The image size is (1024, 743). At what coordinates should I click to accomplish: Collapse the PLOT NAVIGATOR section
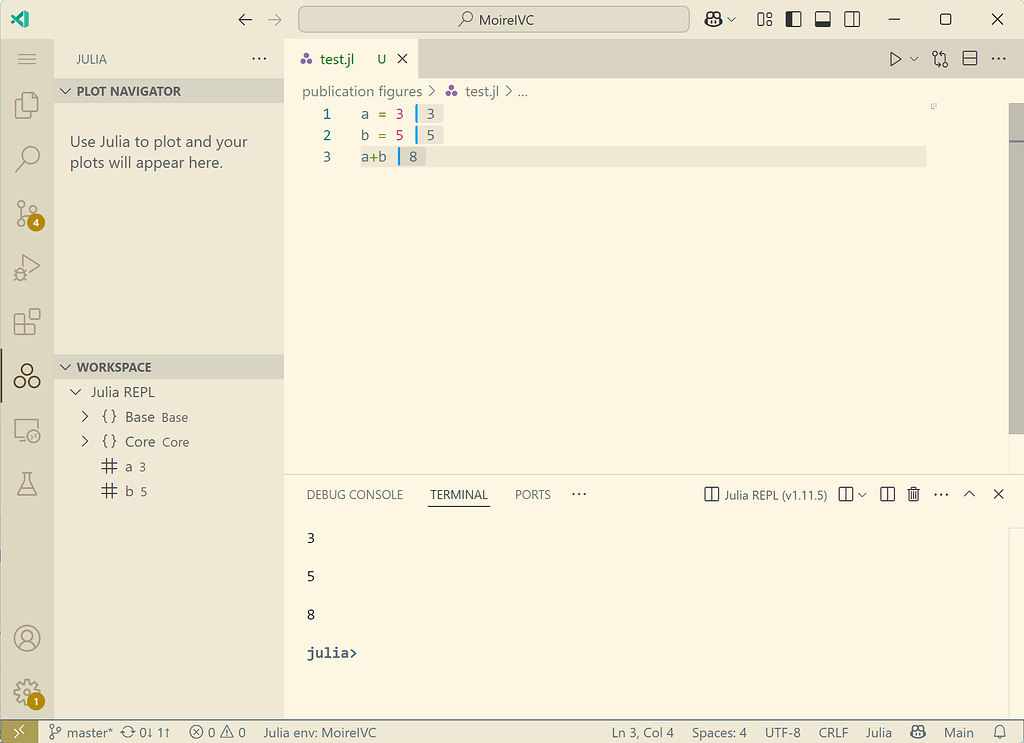tap(65, 90)
